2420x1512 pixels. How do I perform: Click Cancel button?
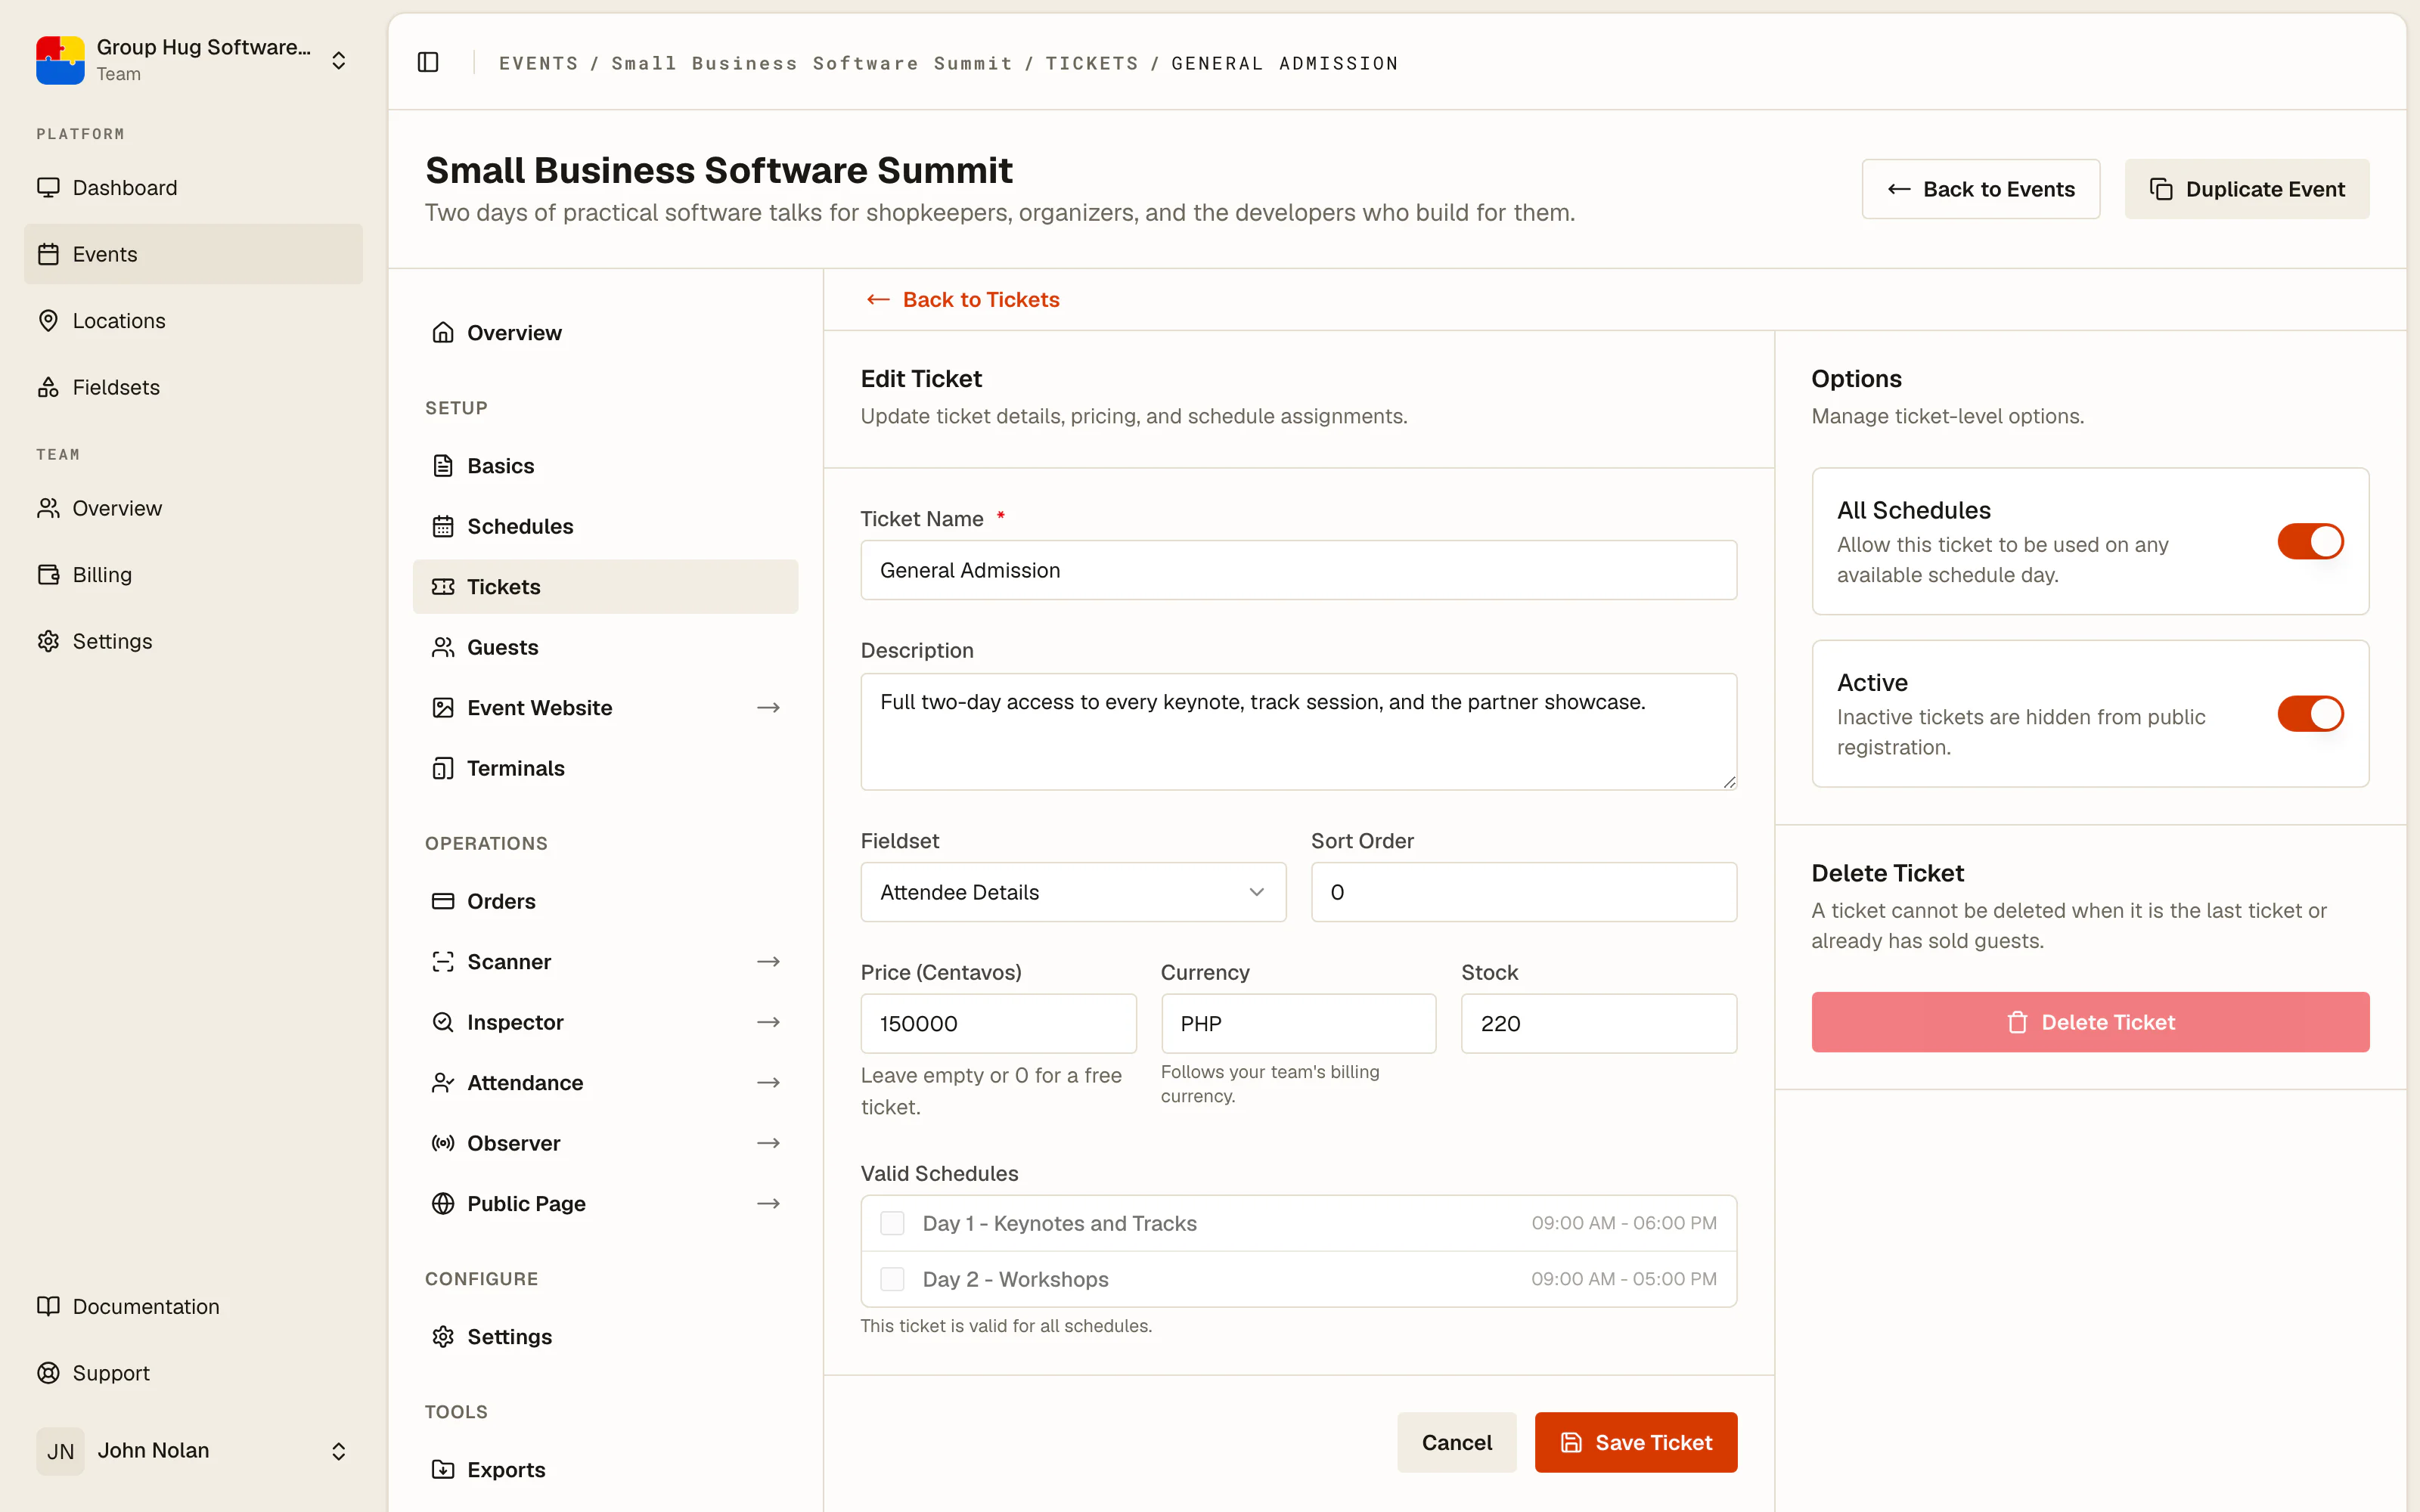[x=1456, y=1442]
